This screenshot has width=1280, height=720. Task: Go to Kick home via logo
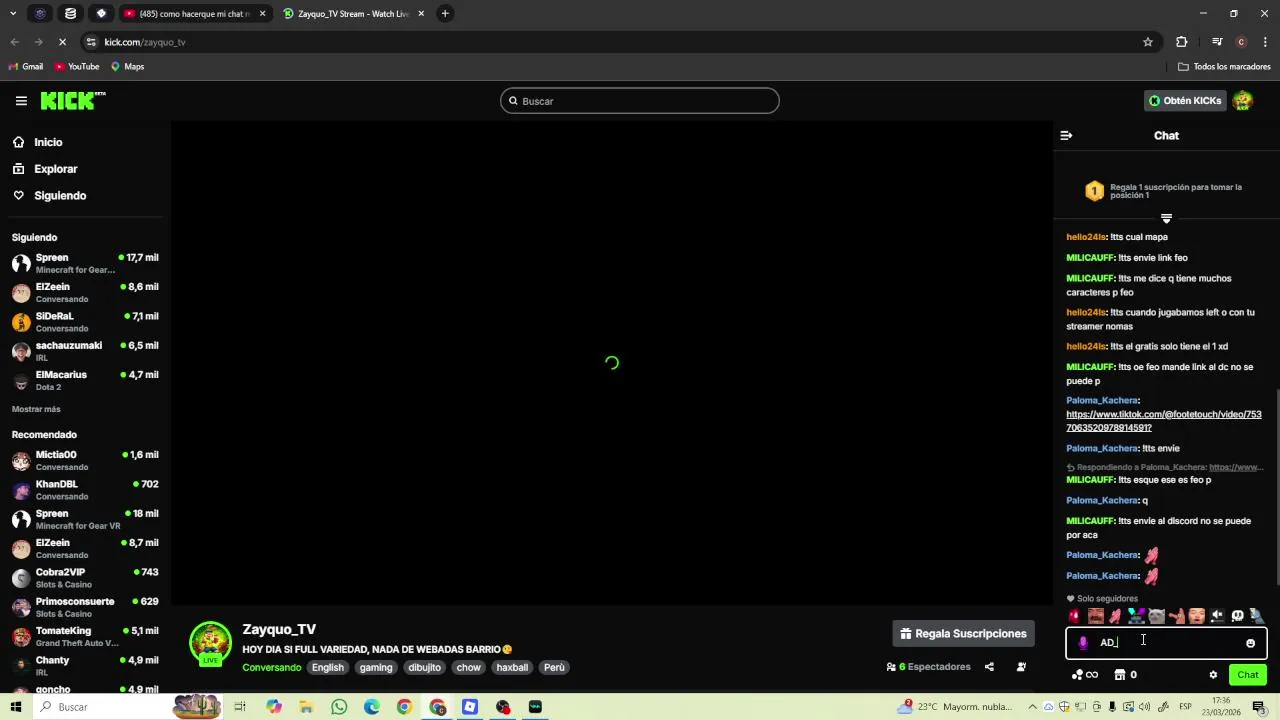coord(72,100)
